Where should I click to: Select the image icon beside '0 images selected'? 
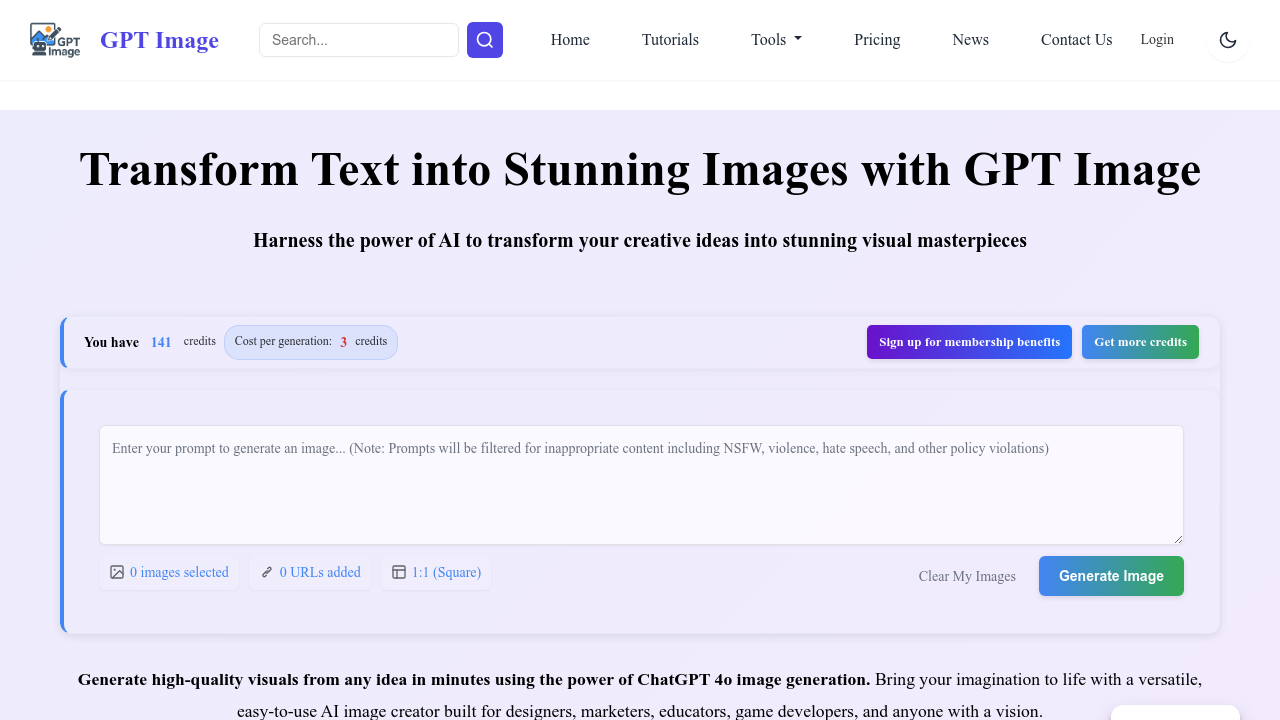click(x=116, y=572)
